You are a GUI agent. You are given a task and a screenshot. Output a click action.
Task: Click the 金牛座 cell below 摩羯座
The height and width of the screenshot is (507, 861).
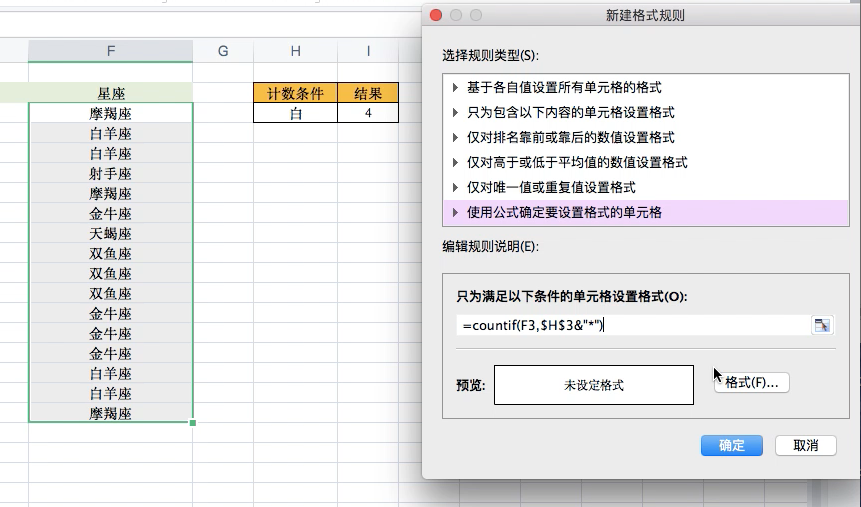[x=110, y=214]
